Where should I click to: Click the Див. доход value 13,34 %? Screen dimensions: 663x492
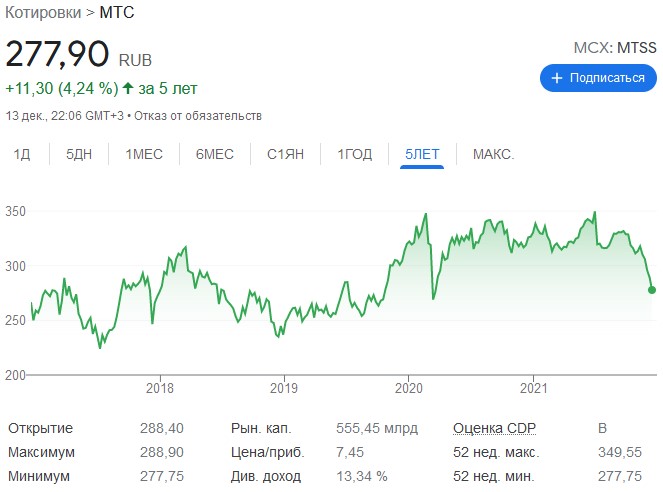tap(362, 476)
